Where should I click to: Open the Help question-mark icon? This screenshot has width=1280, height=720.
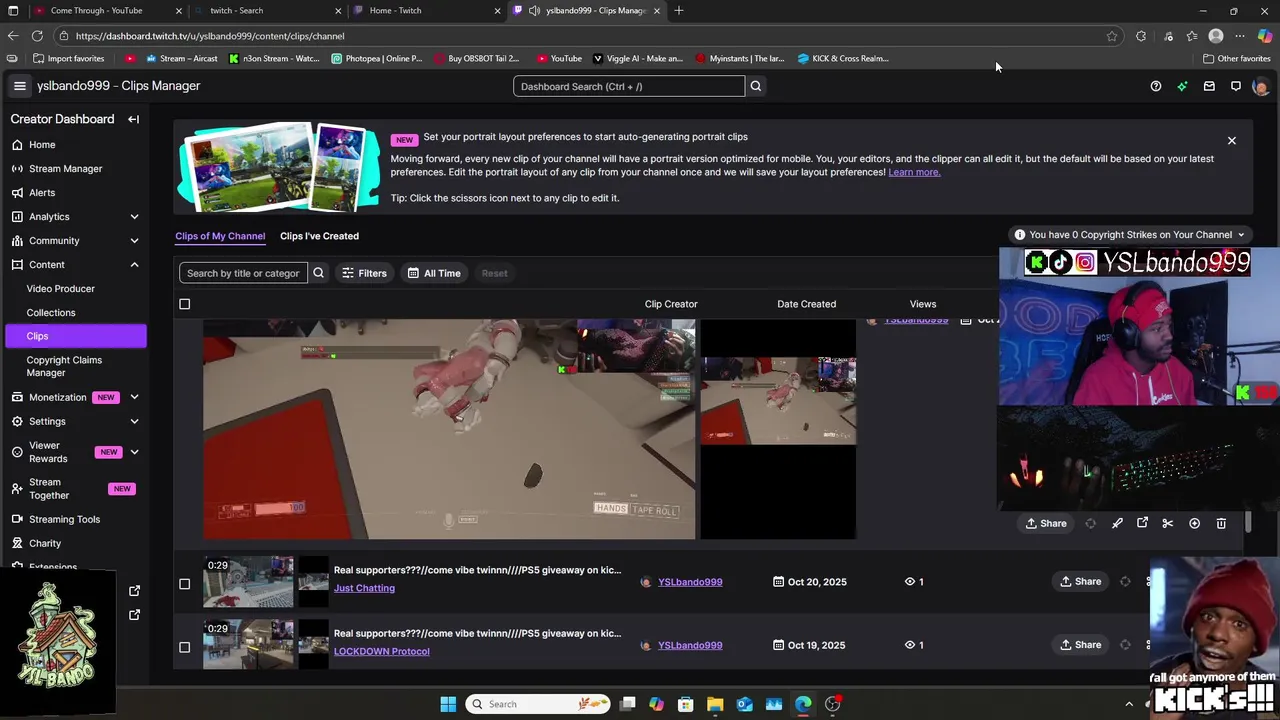pos(1156,86)
